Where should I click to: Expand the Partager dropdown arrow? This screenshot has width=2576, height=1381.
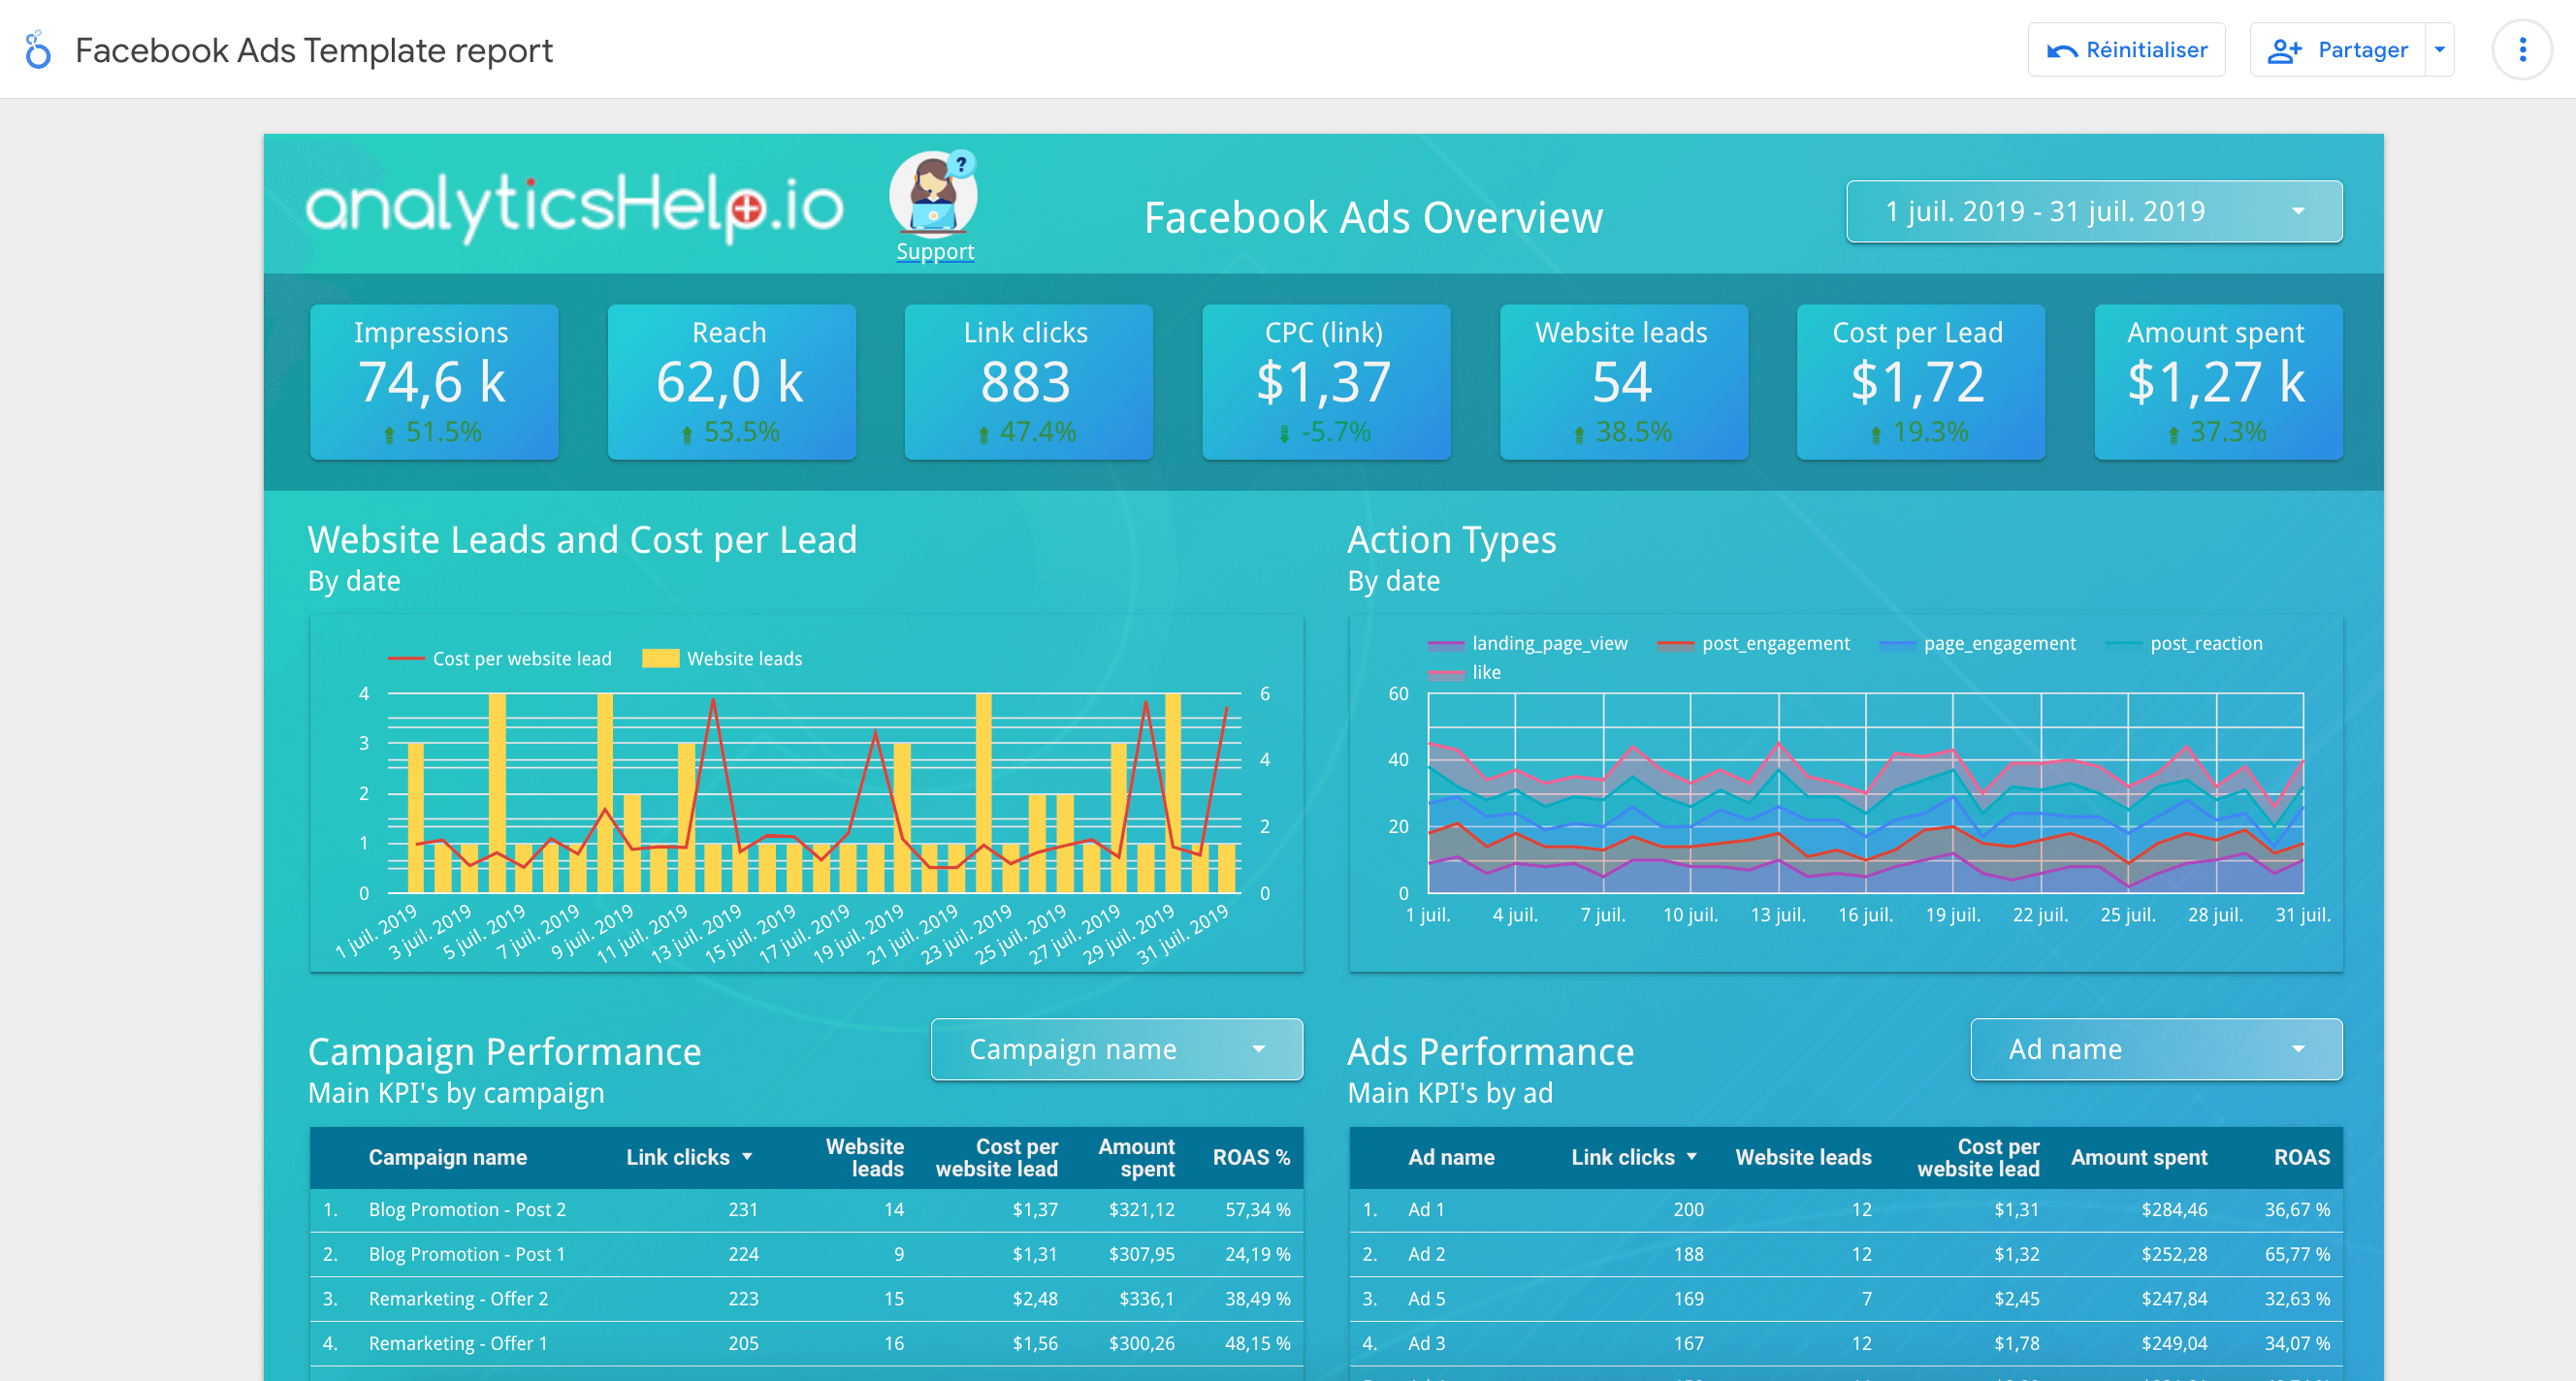2440,49
